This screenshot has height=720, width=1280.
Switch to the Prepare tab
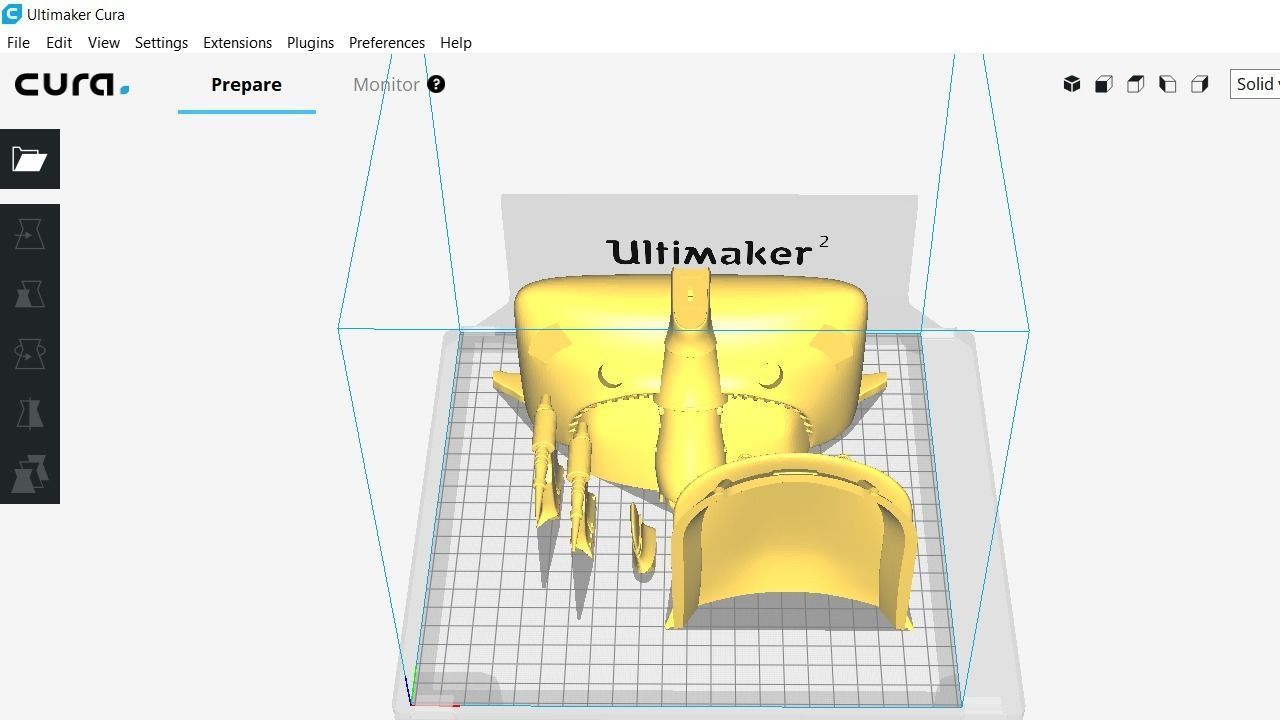click(246, 85)
